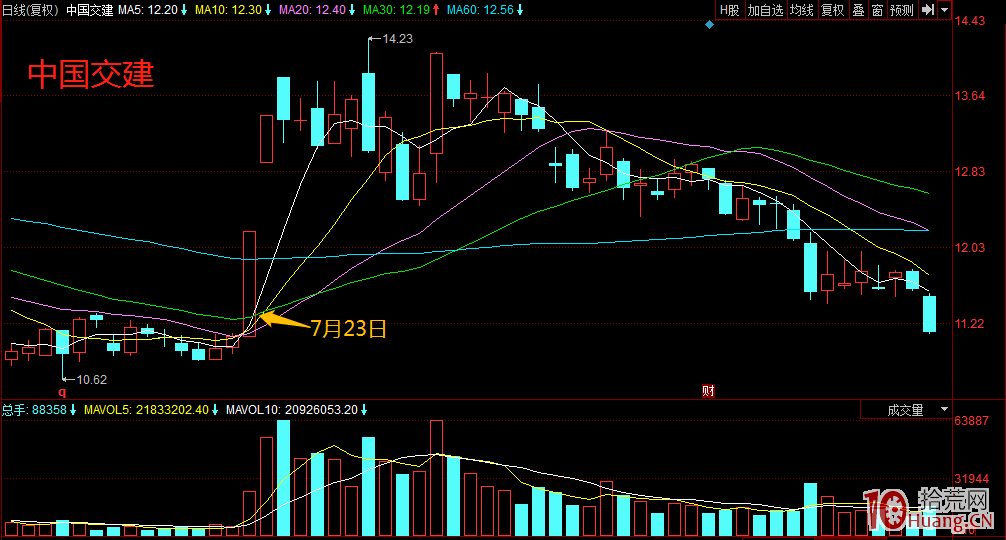1006x540 pixels.
Task: Click the 10.62 low price label
Action: tap(91, 380)
